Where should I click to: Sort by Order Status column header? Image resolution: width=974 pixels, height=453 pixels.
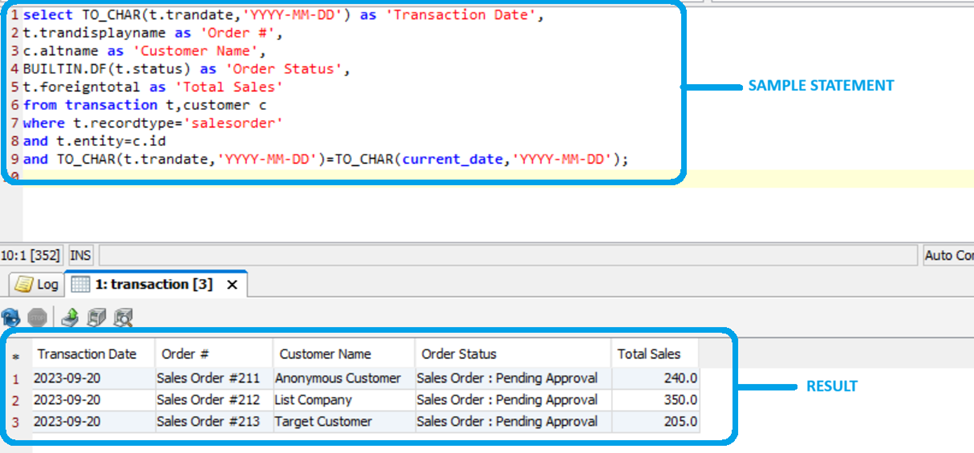[513, 354]
